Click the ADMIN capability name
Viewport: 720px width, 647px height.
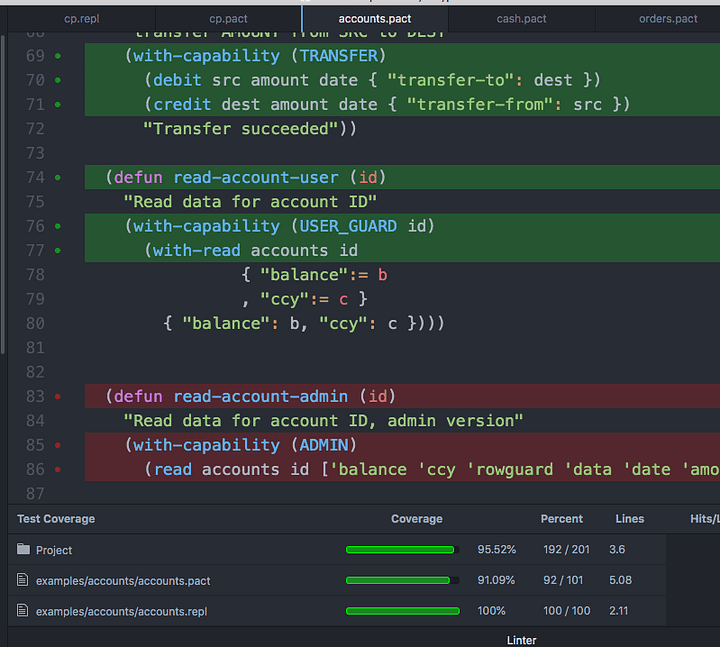pos(324,445)
